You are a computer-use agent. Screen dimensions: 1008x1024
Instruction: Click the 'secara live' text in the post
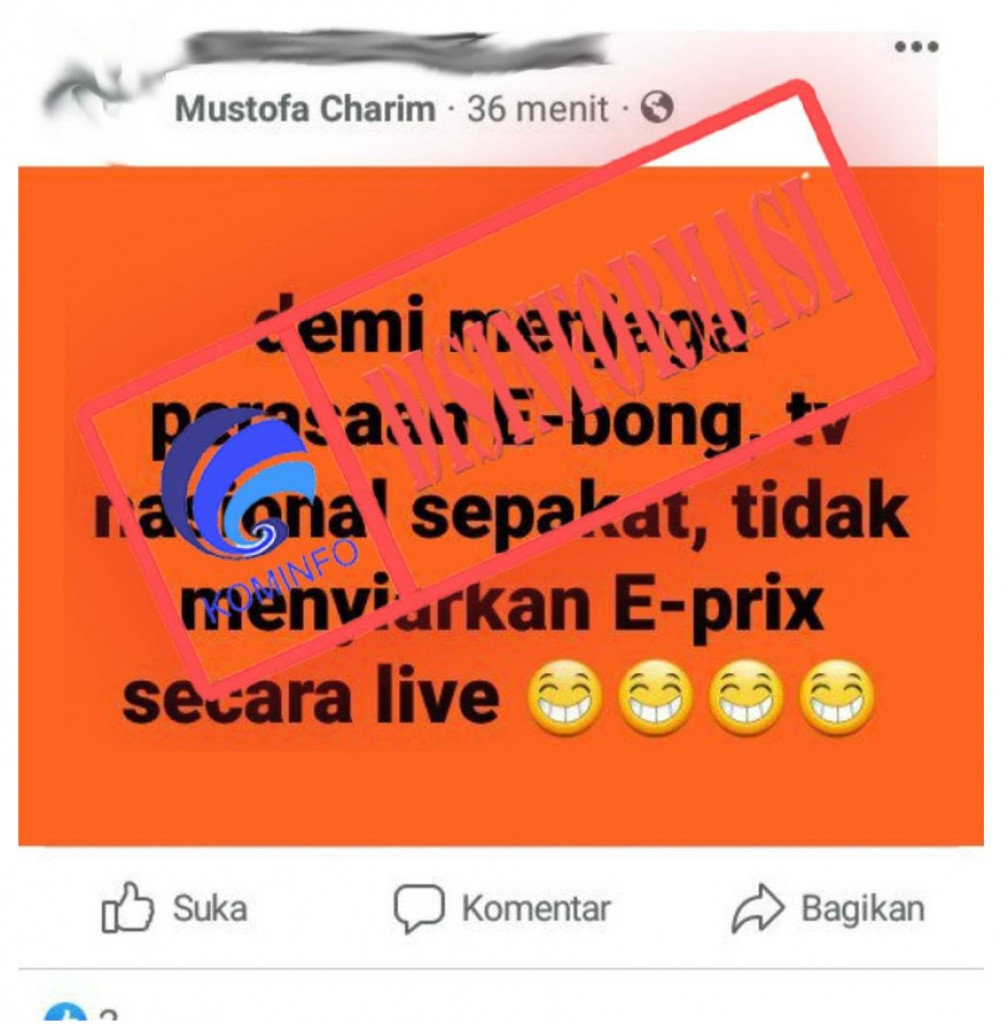(x=310, y=699)
